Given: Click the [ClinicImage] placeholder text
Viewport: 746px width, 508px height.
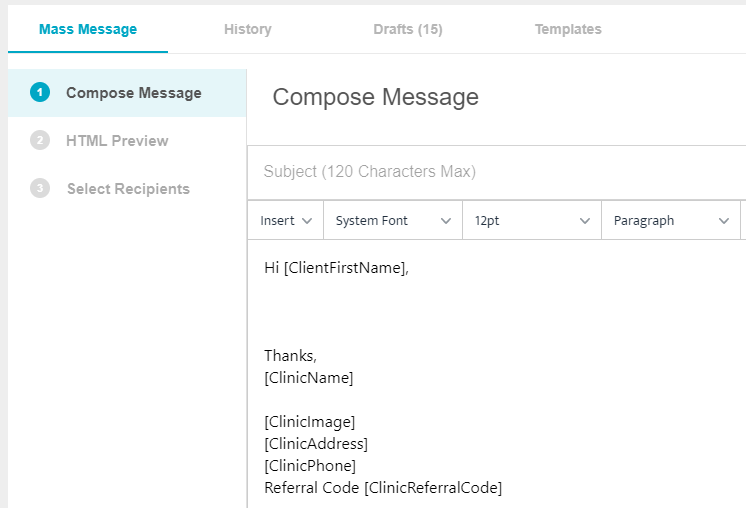Looking at the screenshot, I should 309,422.
